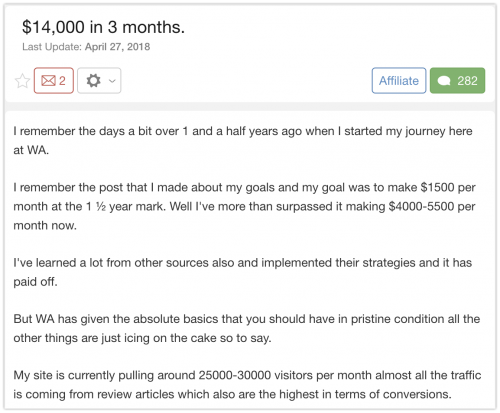Click the "$4000-5500" figure in the text
Image resolution: width=500 pixels, height=413 pixels.
421,206
